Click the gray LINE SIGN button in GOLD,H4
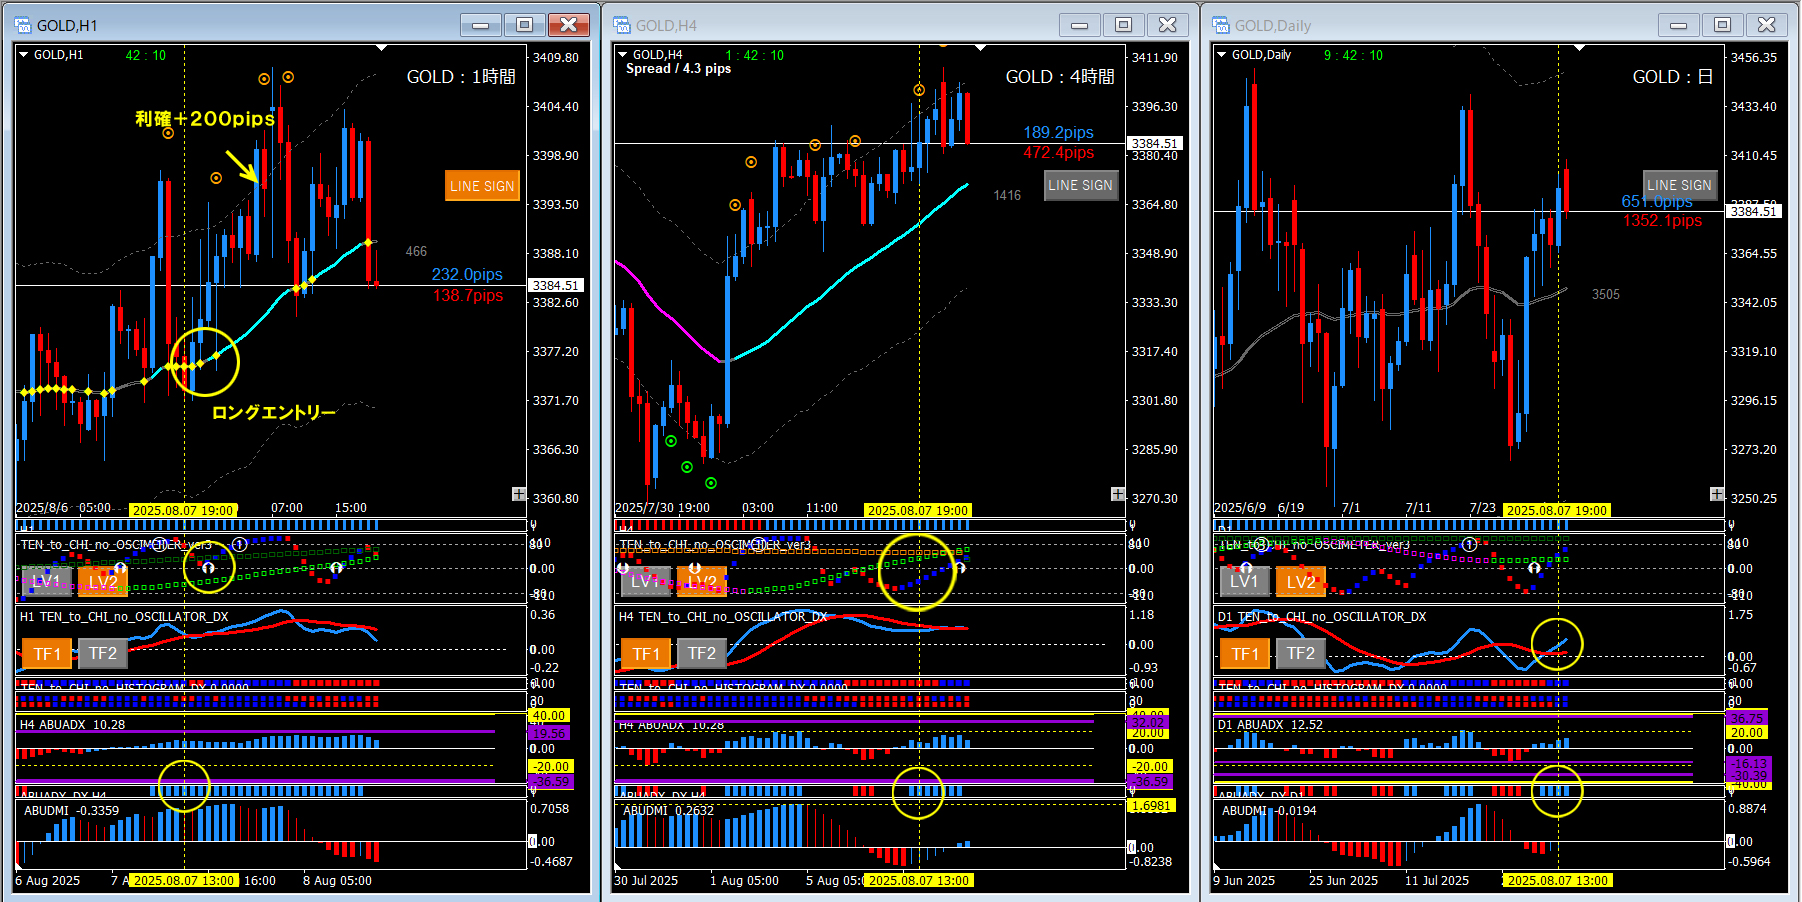This screenshot has height=902, width=1802. (1080, 185)
